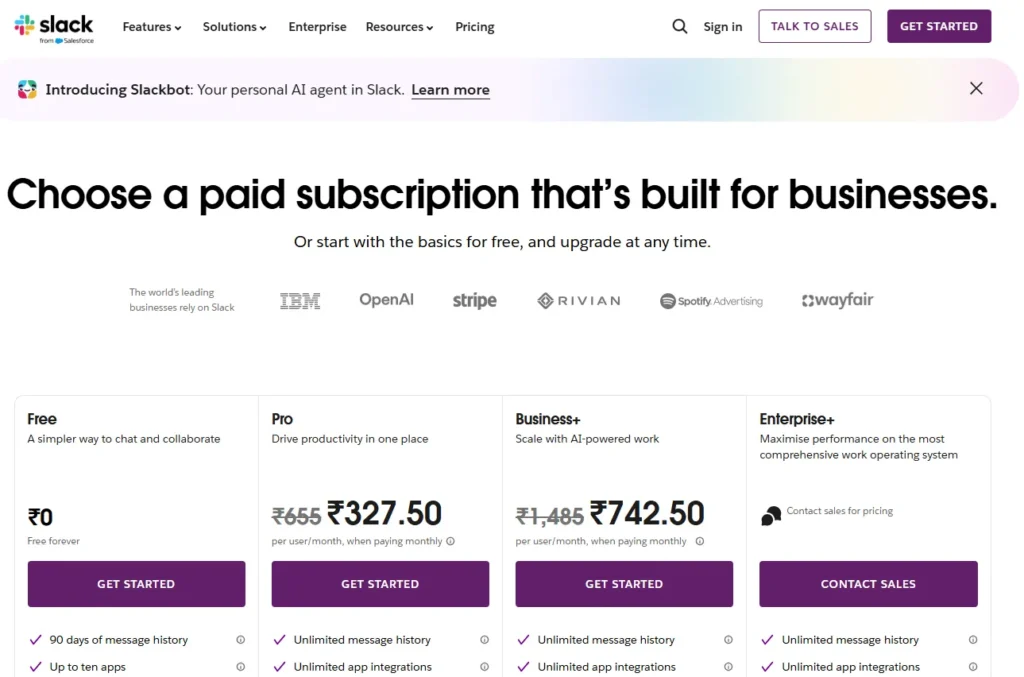Open the search magnifier icon
This screenshot has width=1024, height=677.
pos(680,27)
